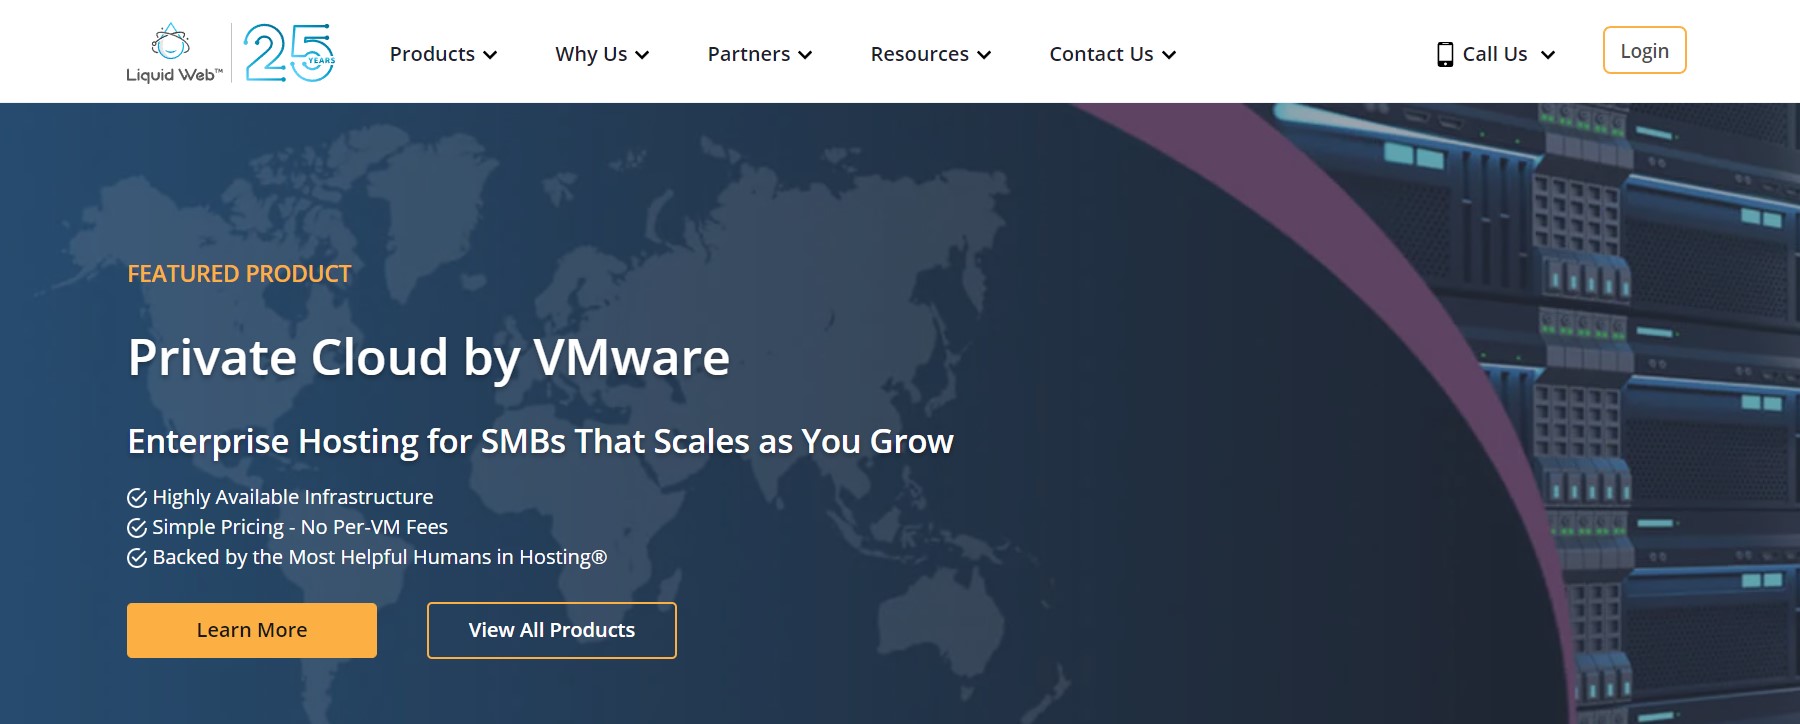Click the 25 Years anniversary badge
Viewport: 1800px width, 724px height.
289,53
